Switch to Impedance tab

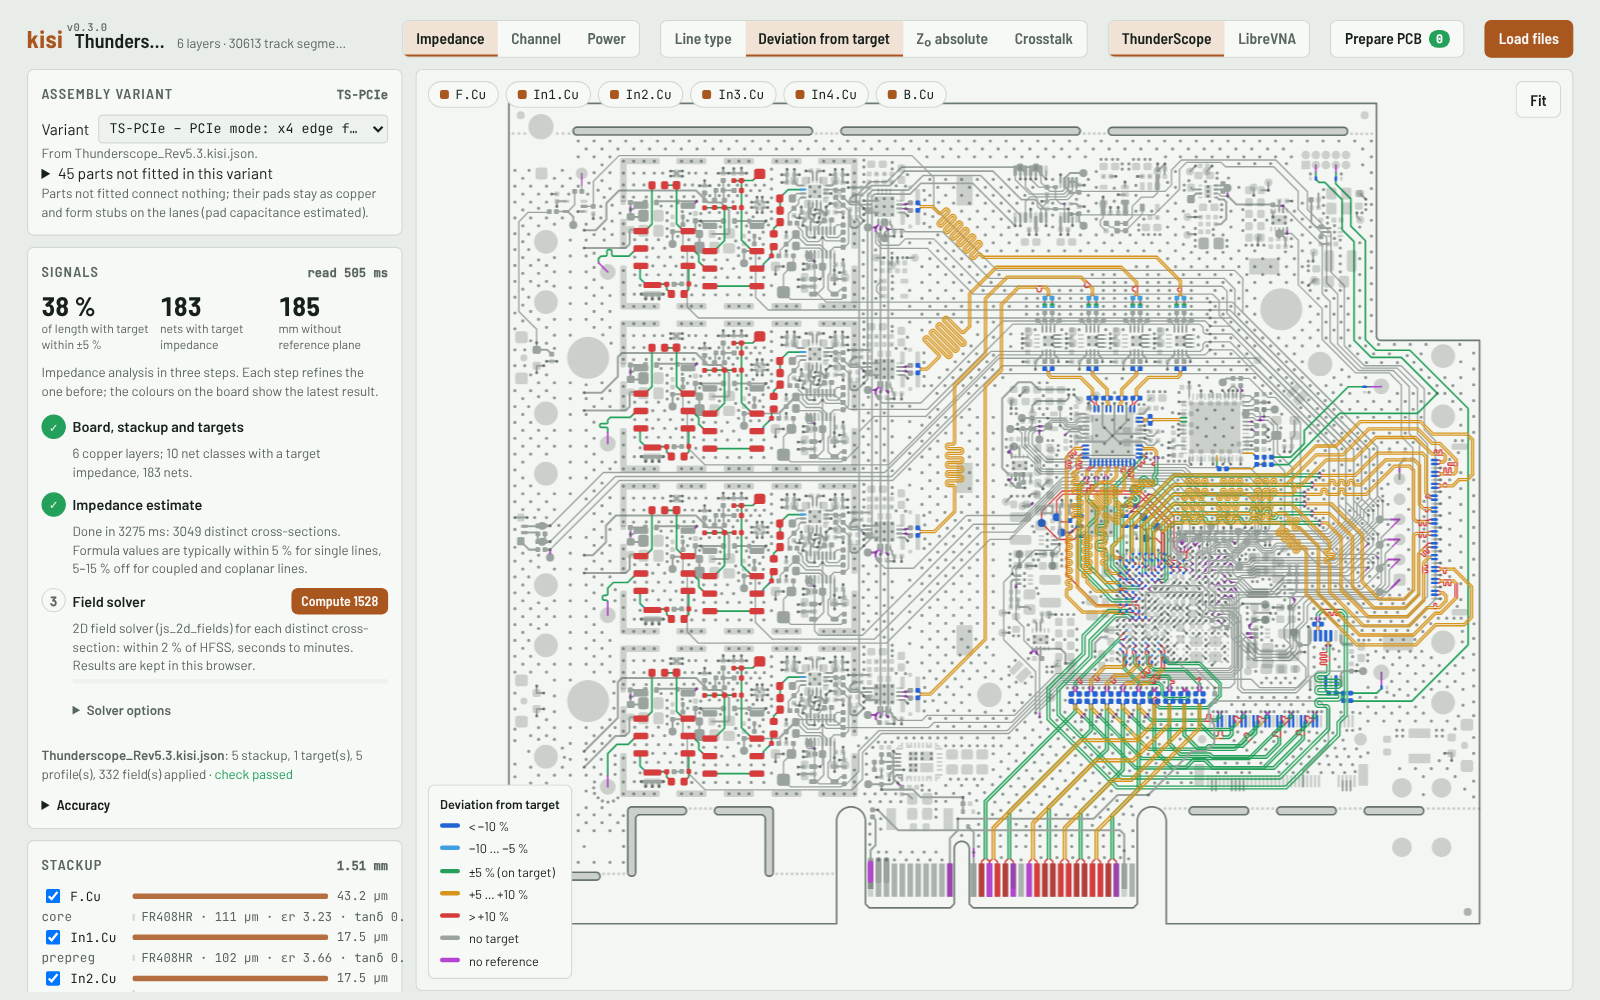click(x=450, y=39)
